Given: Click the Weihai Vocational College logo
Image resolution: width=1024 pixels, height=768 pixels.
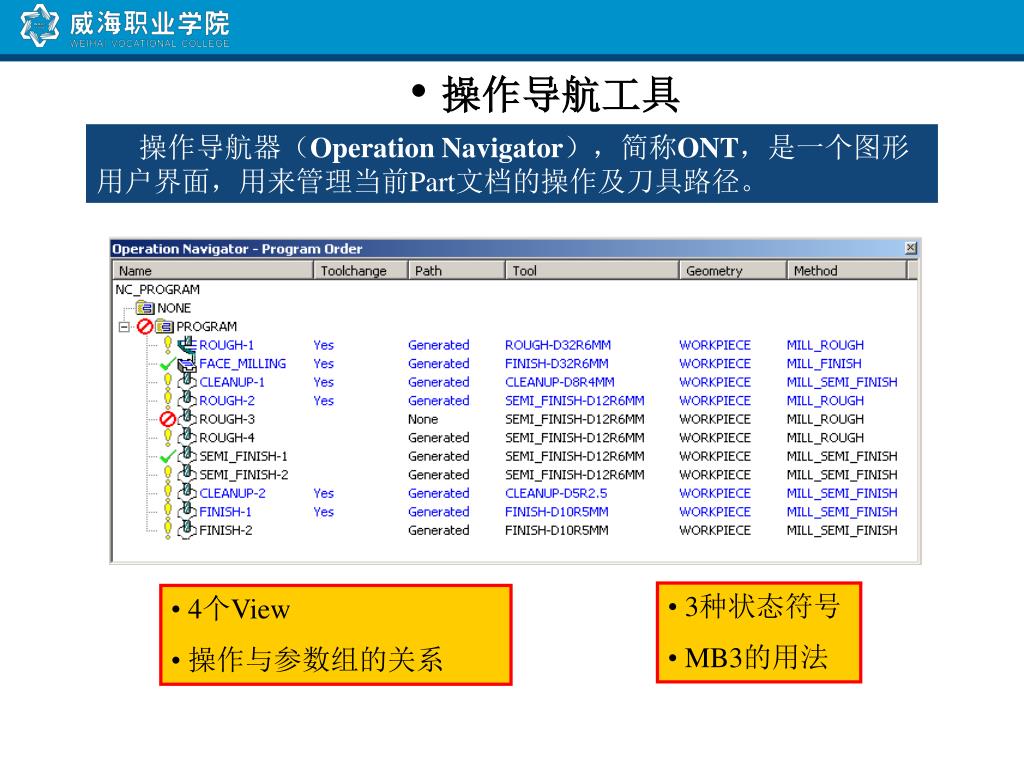Looking at the screenshot, I should click(125, 26).
